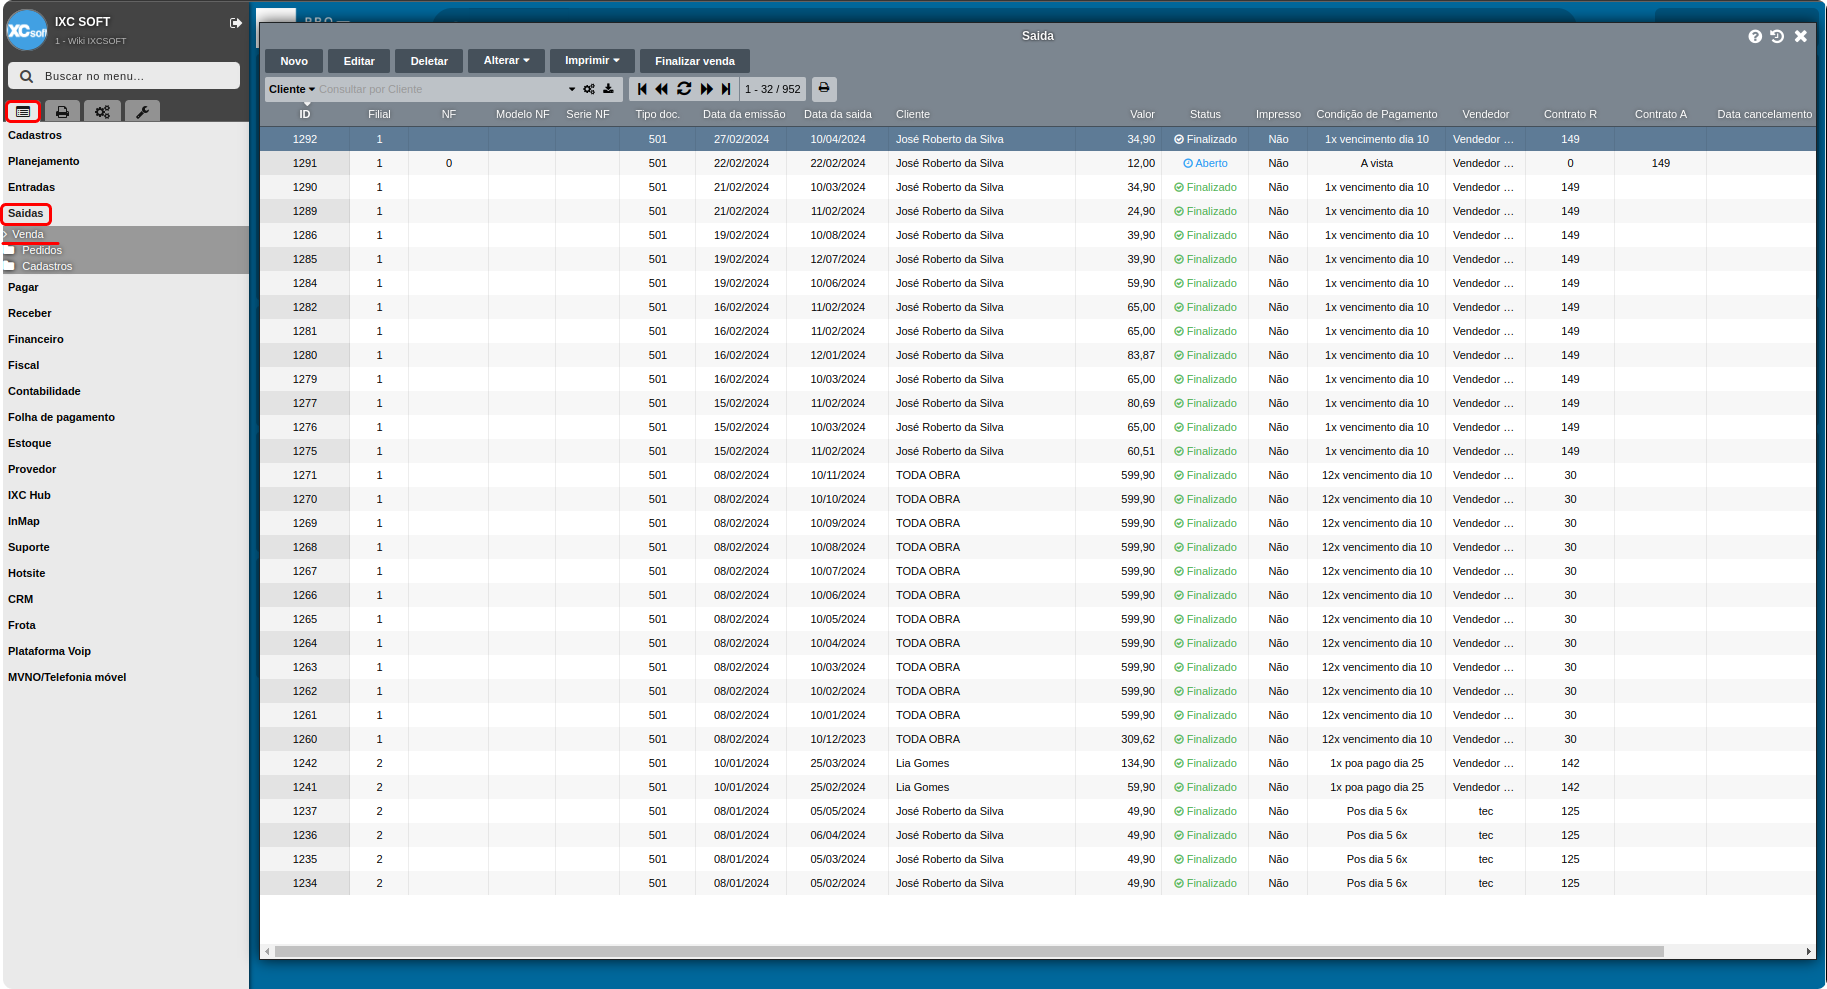
Task: Go to next page of records
Action: (x=706, y=89)
